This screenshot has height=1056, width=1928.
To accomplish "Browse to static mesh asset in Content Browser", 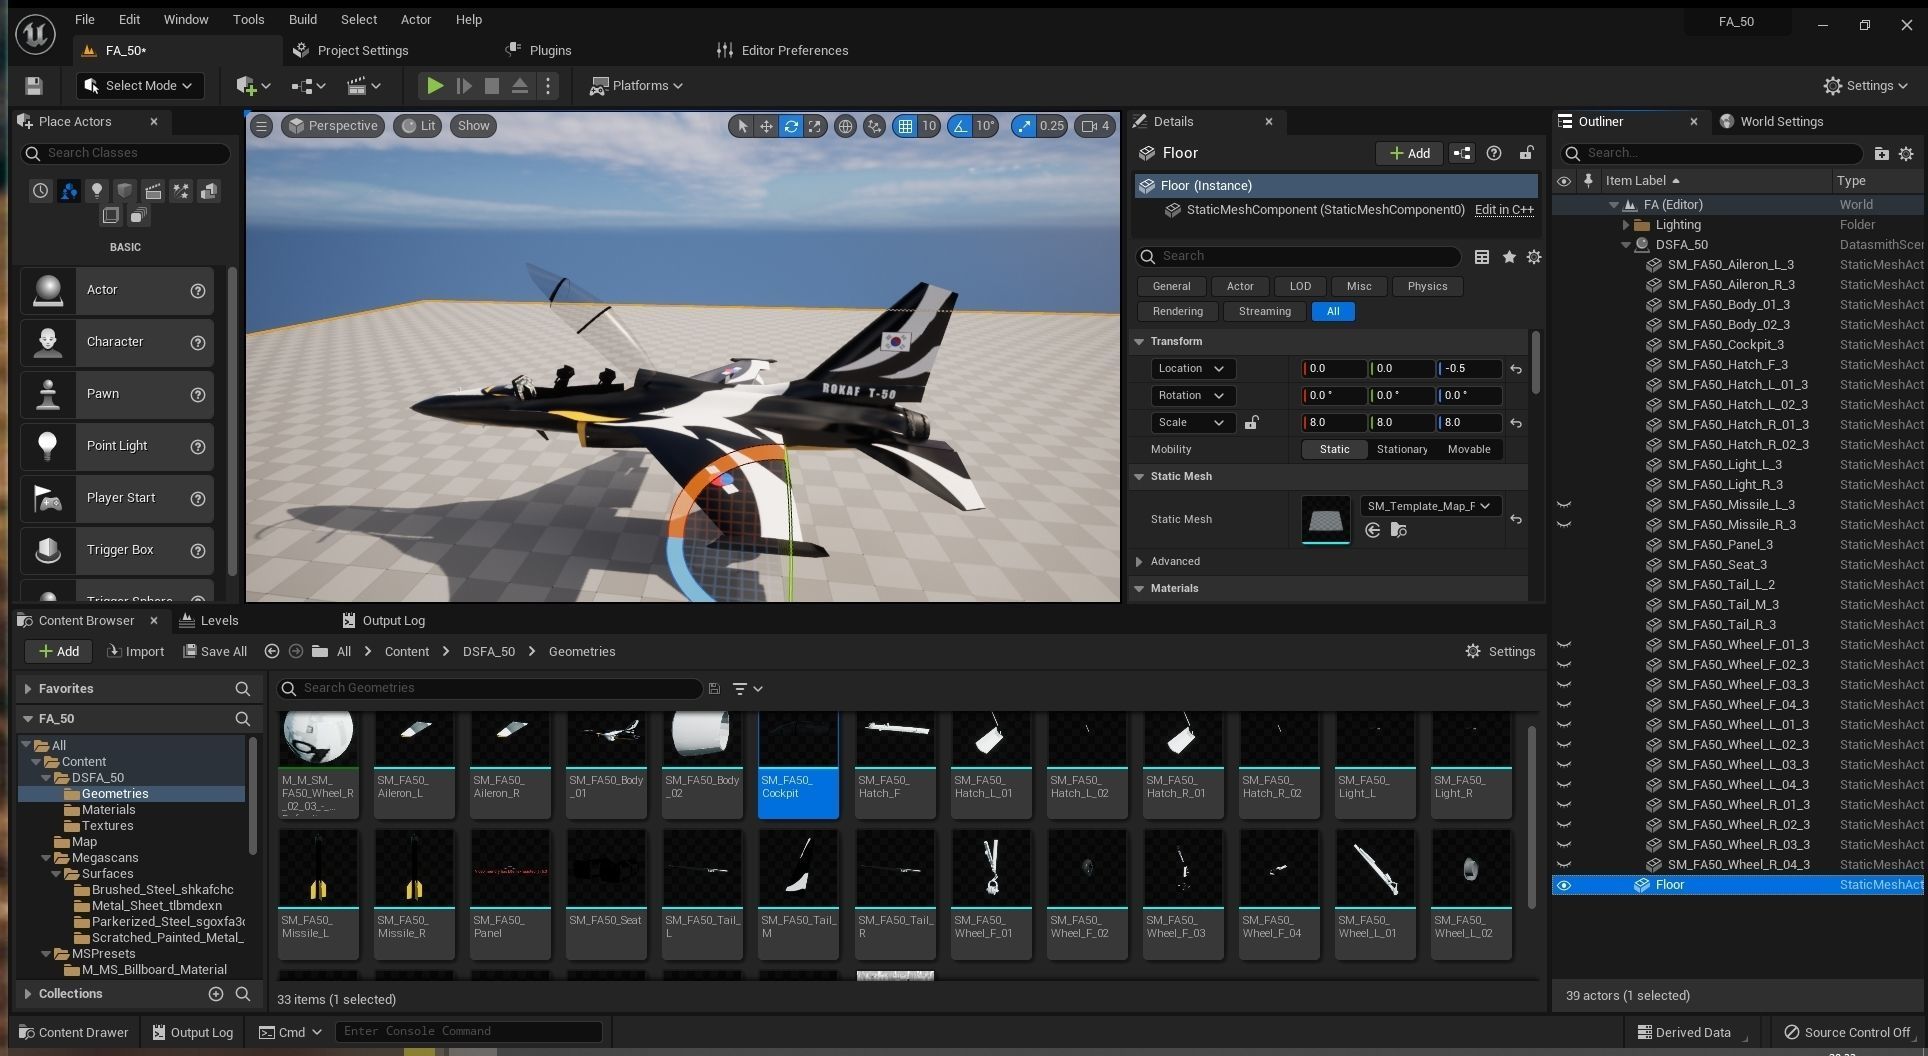I will pyautogui.click(x=1398, y=530).
